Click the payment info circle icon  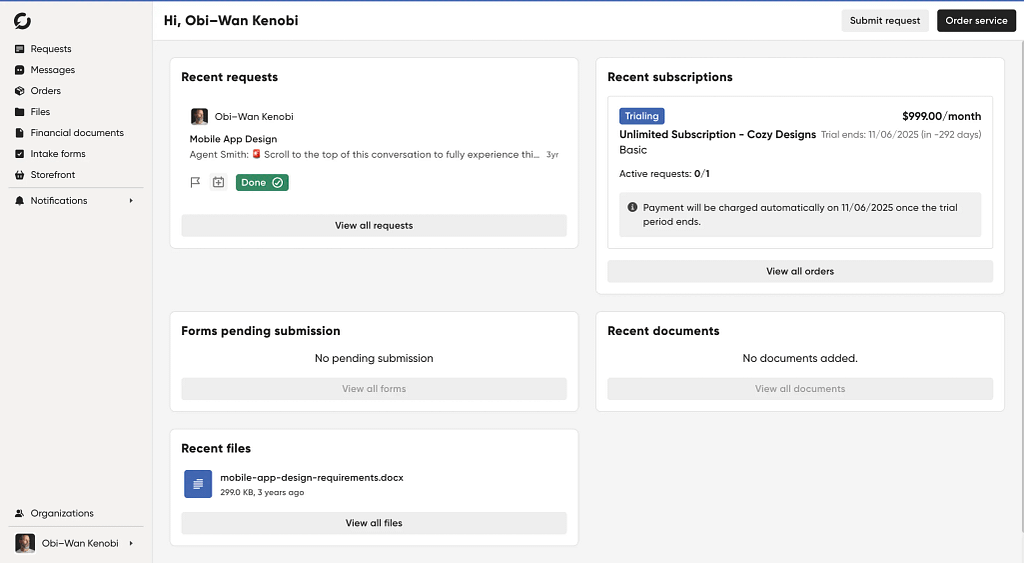[x=632, y=207]
